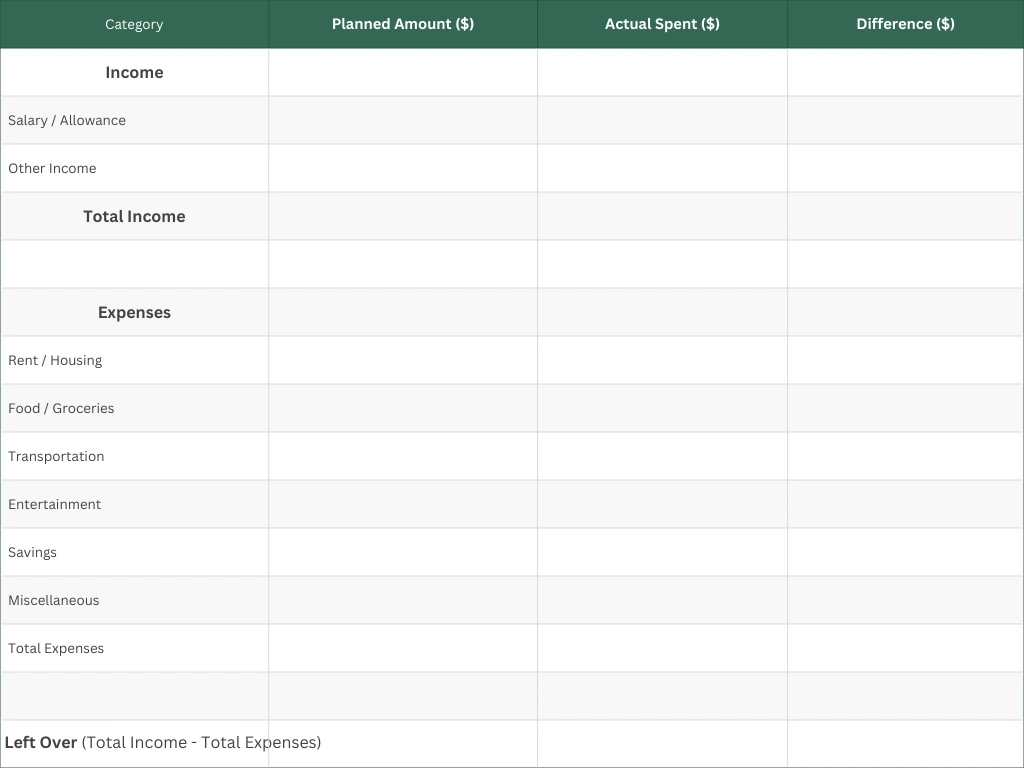Viewport: 1024px width, 768px height.
Task: Select the bold Income section label
Action: [134, 72]
